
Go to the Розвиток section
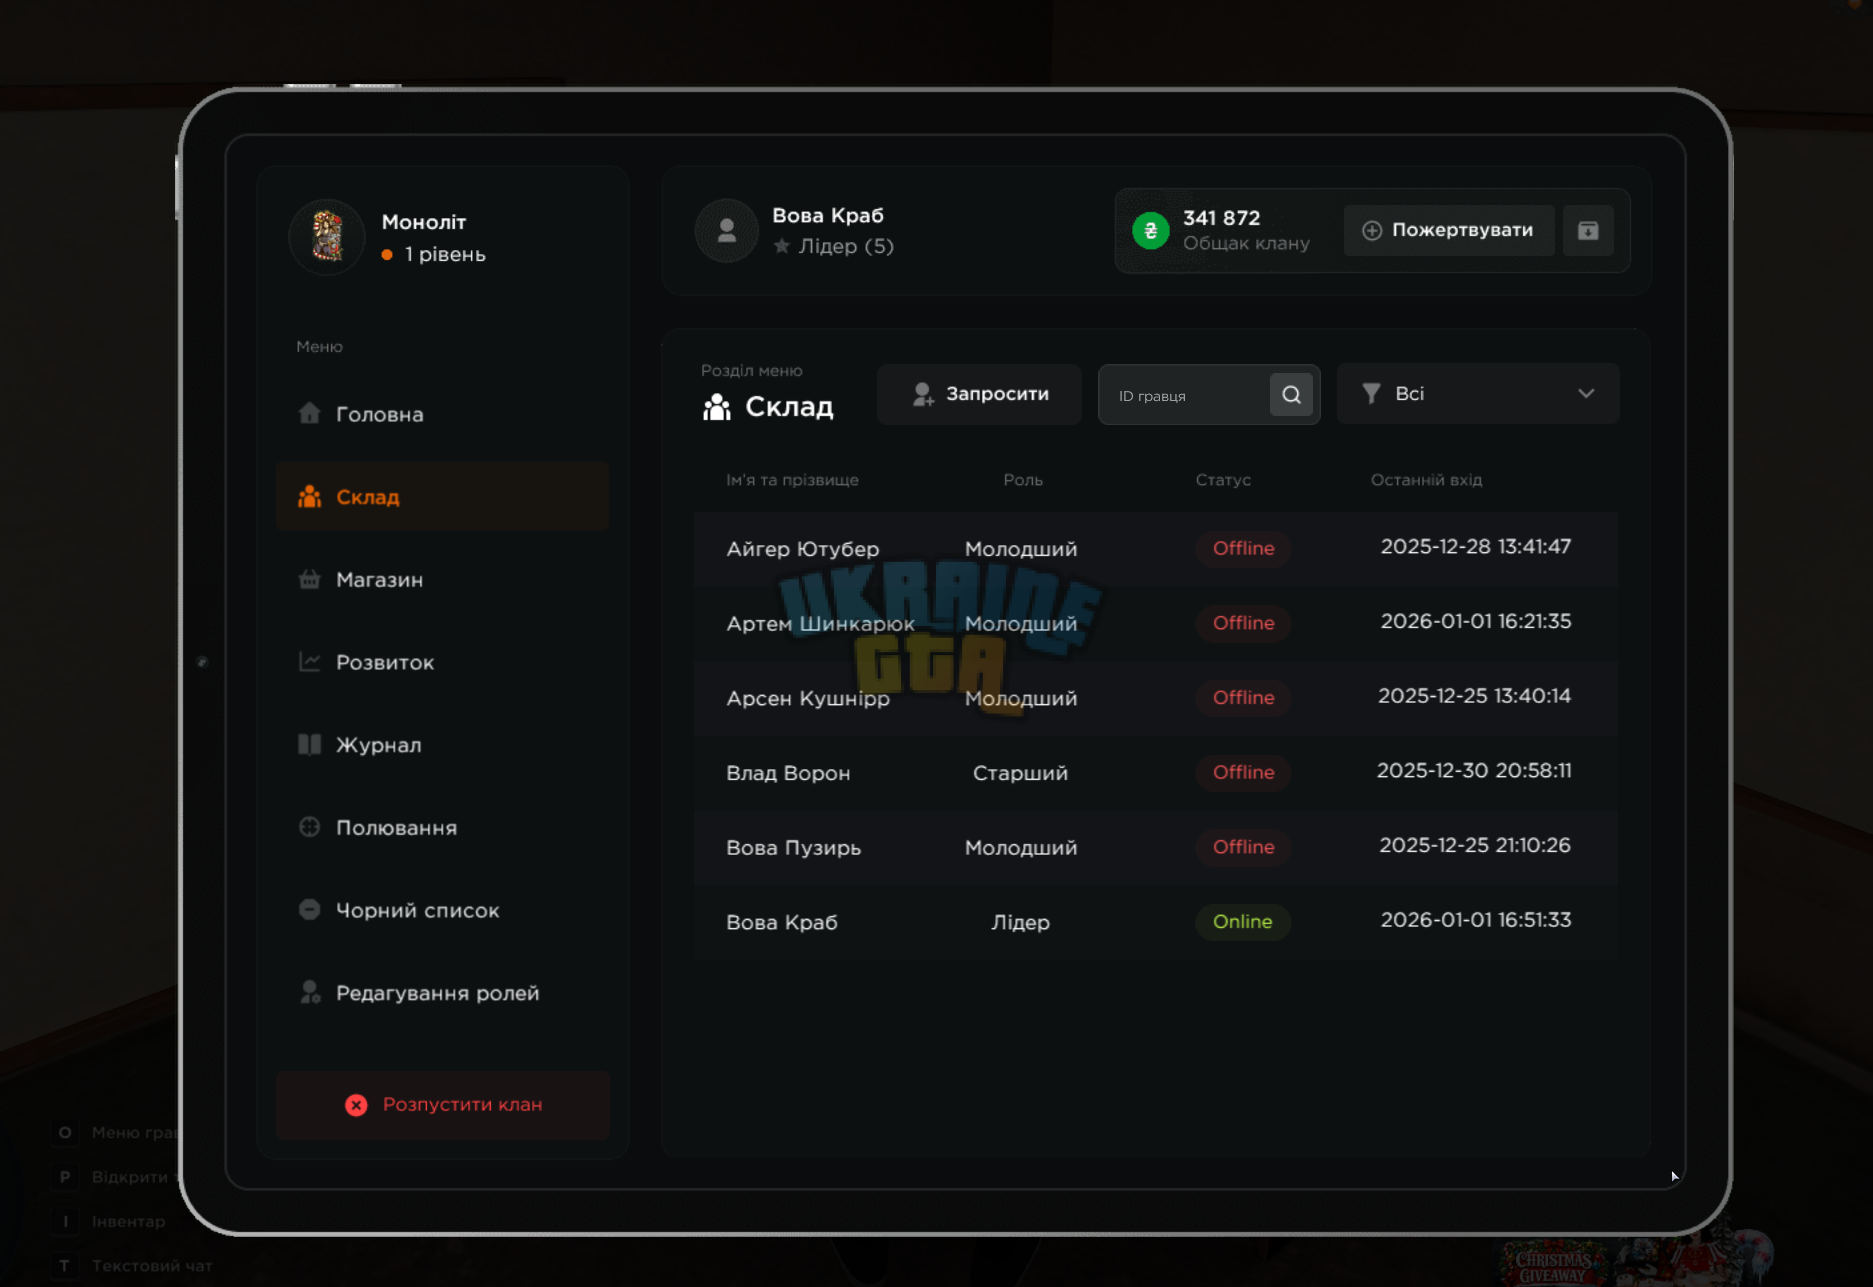[442, 662]
